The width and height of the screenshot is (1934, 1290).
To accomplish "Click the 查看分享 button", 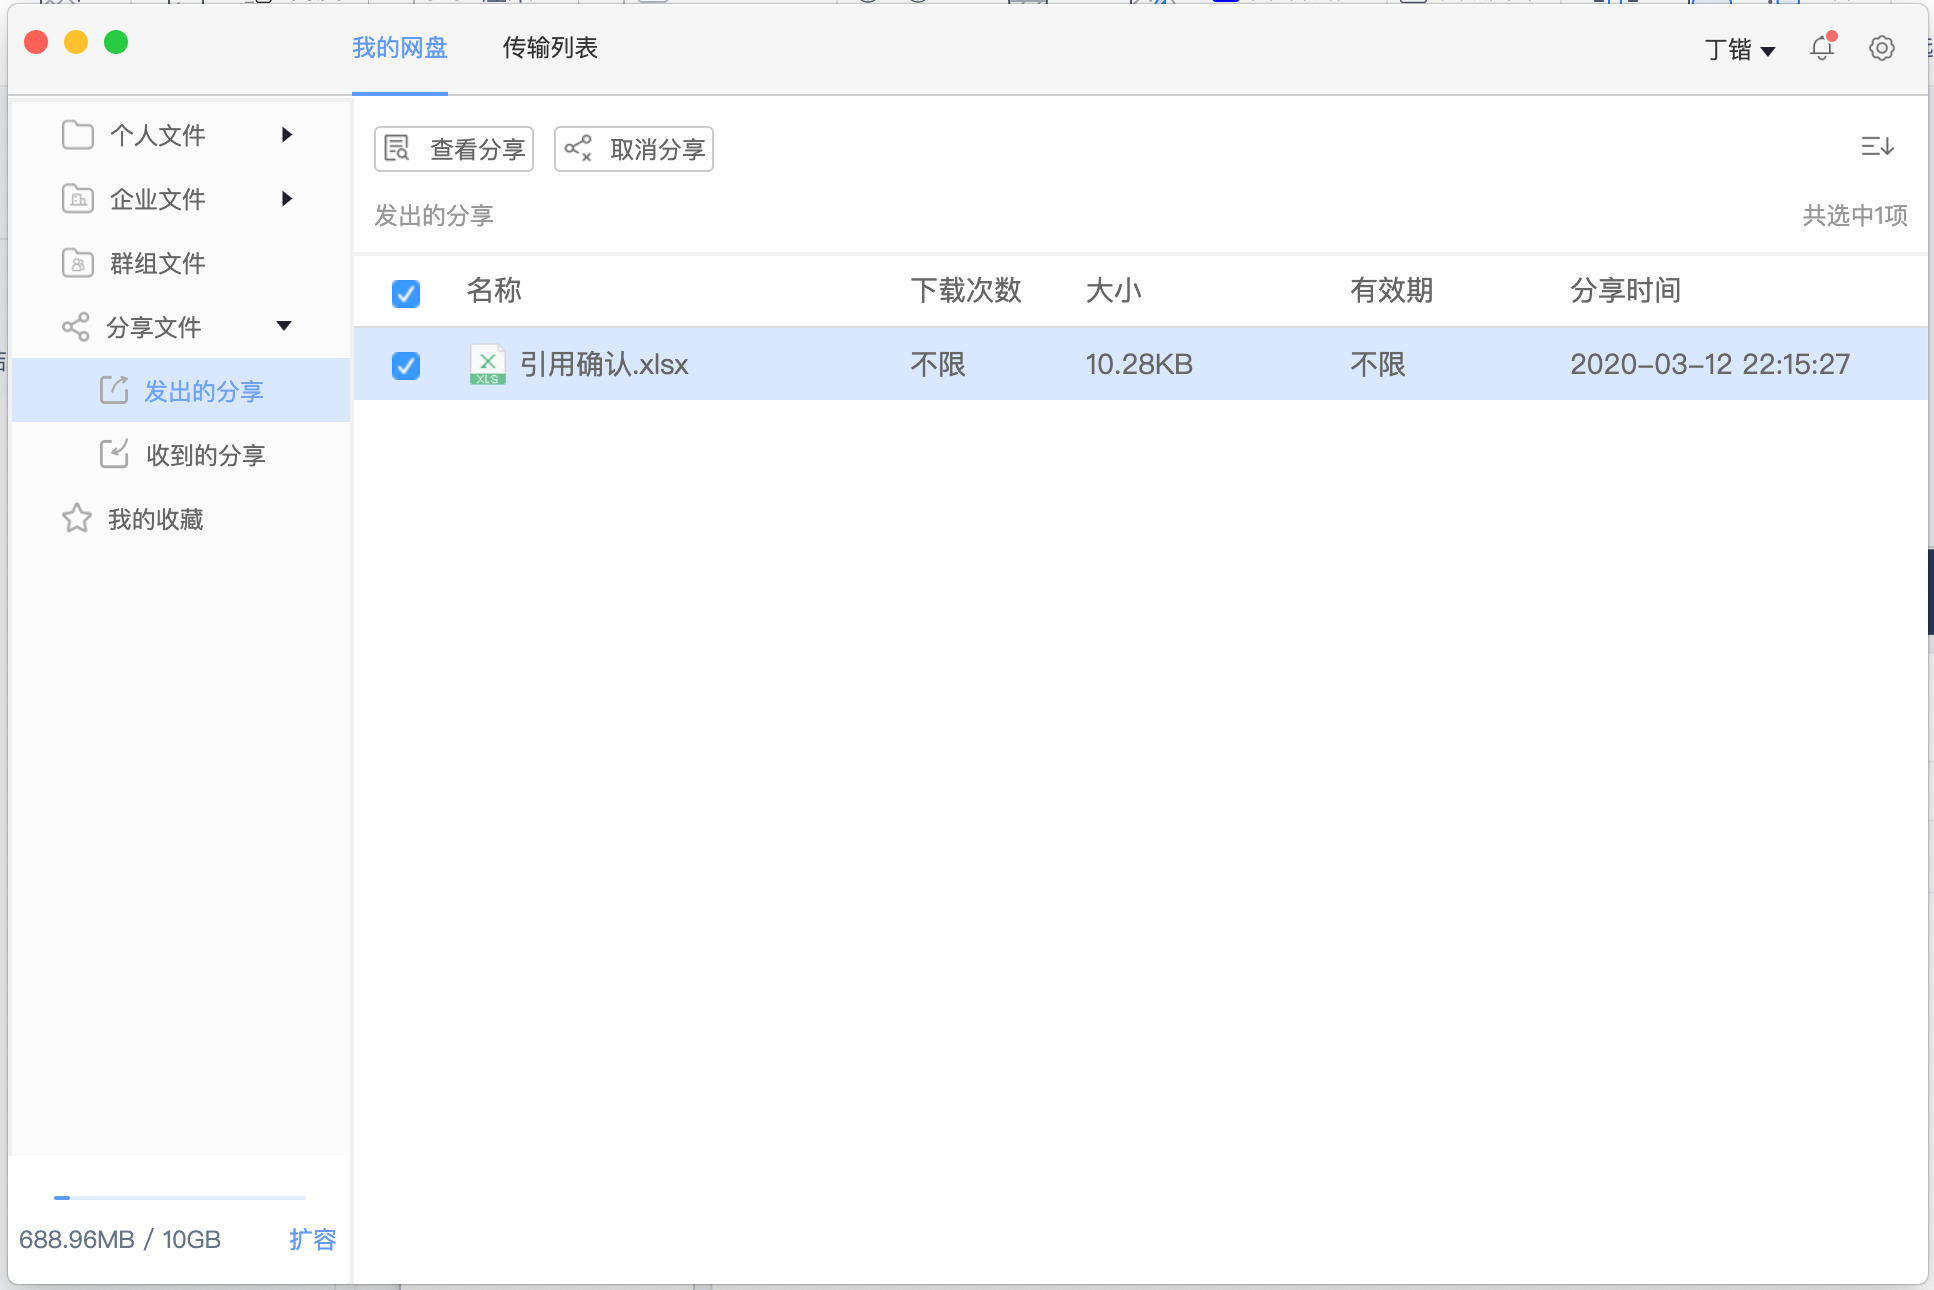I will coord(454,149).
